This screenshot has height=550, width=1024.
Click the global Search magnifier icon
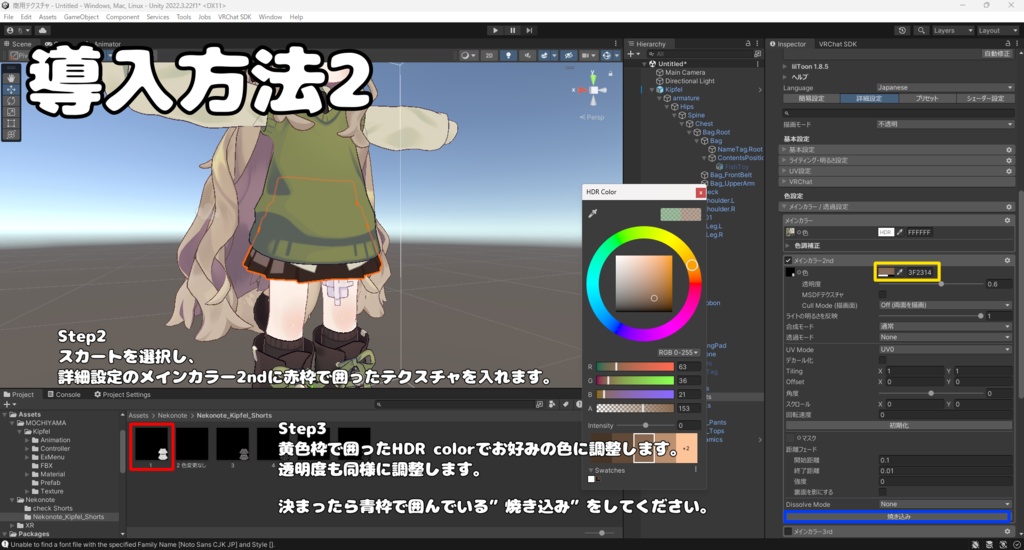pos(921,30)
